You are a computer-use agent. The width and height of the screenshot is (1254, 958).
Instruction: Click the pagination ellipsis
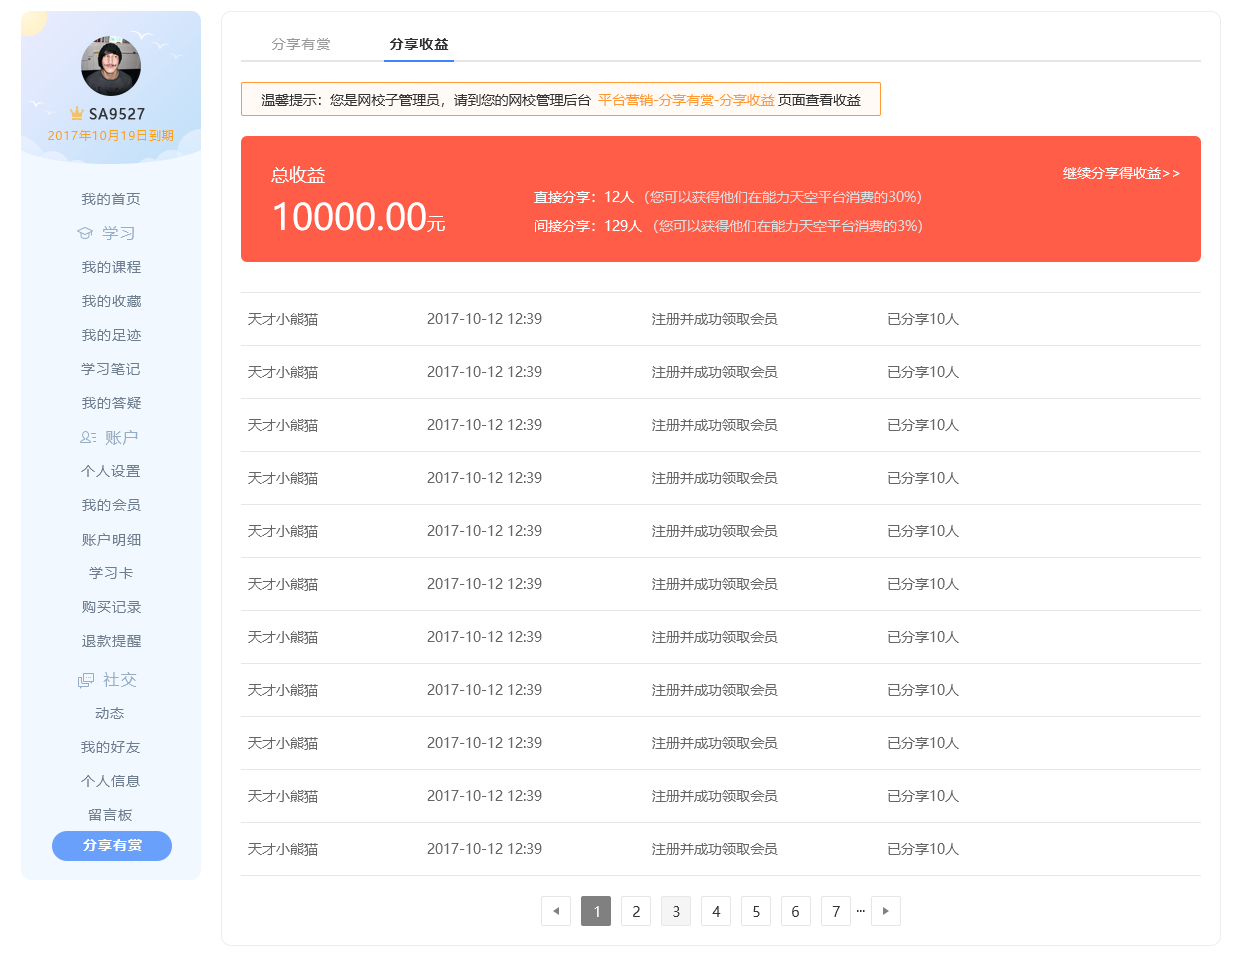coord(860,910)
